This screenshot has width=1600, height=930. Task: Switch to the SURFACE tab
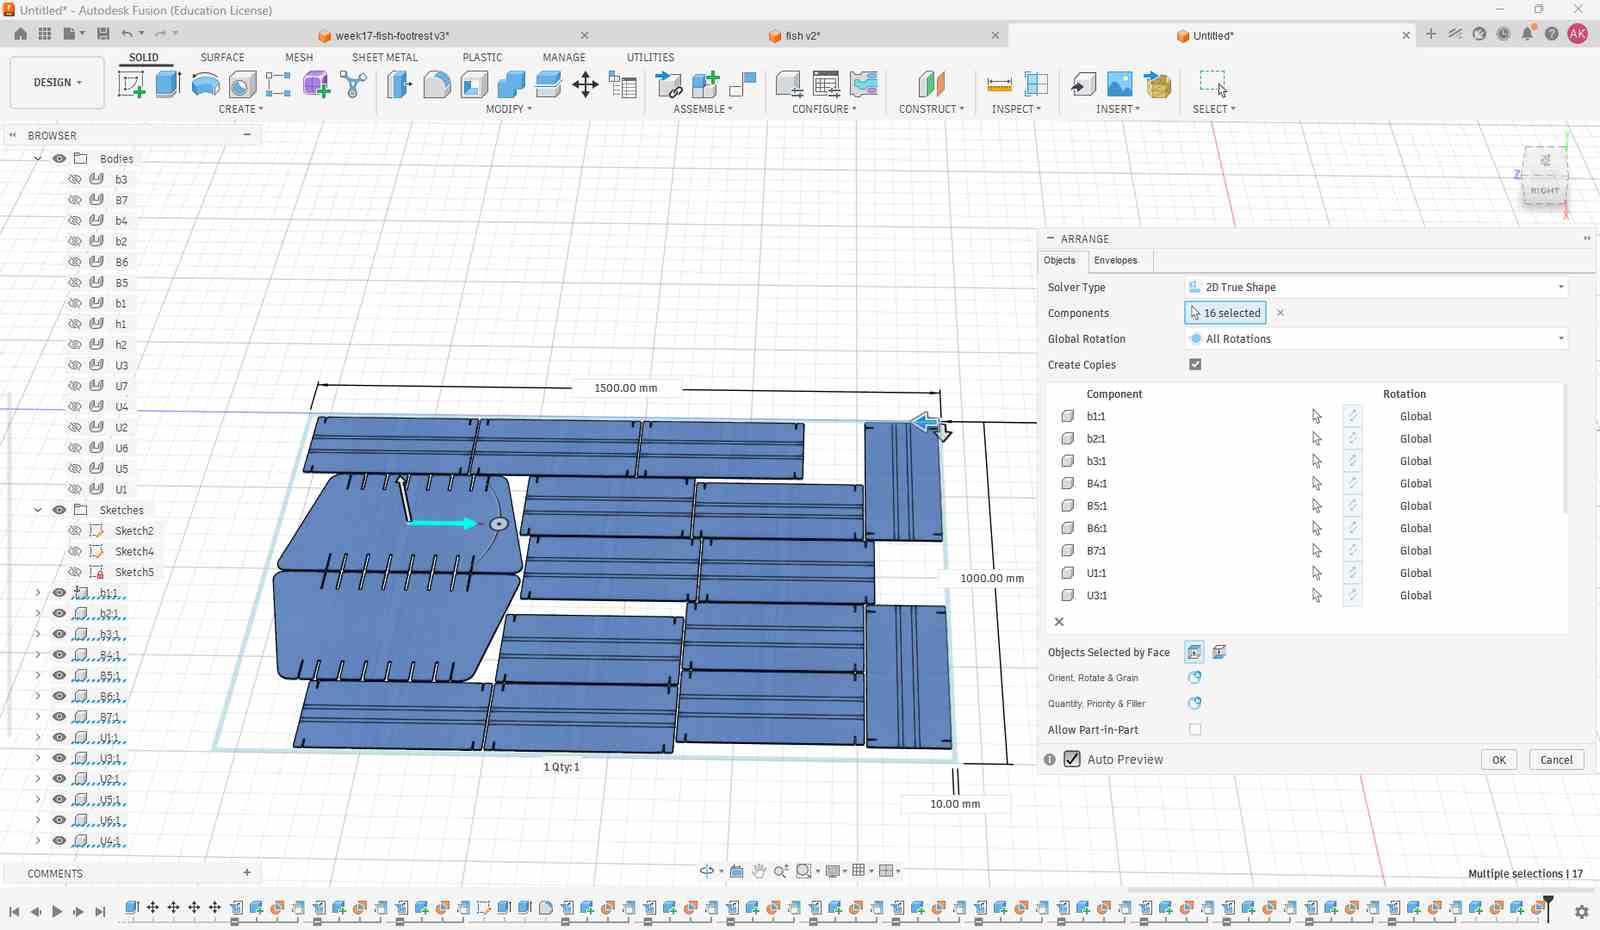coord(222,57)
